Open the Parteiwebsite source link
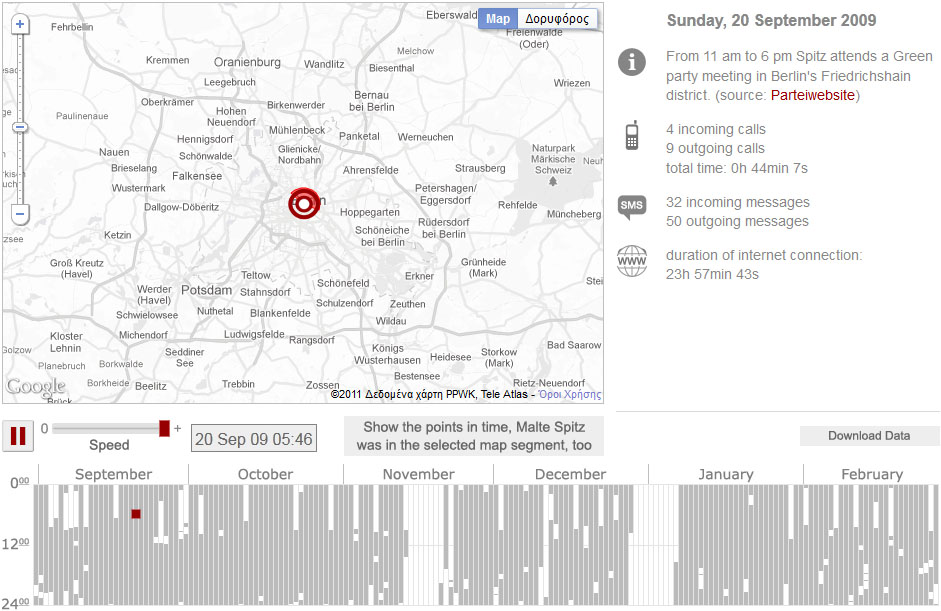 point(813,95)
